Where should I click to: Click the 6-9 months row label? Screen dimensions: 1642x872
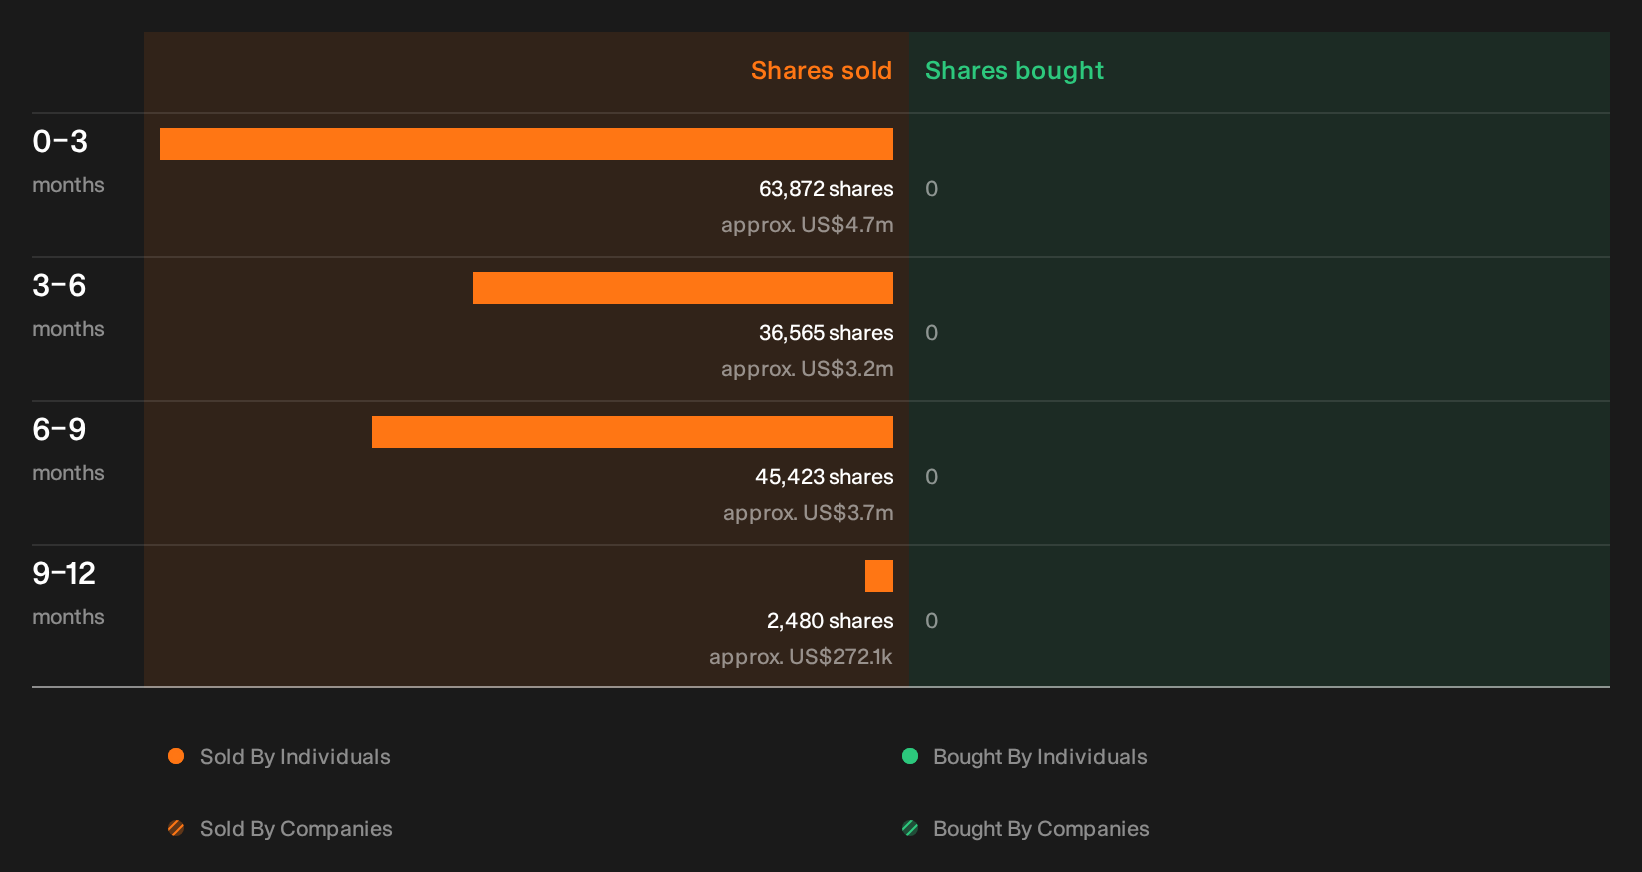[x=68, y=449]
